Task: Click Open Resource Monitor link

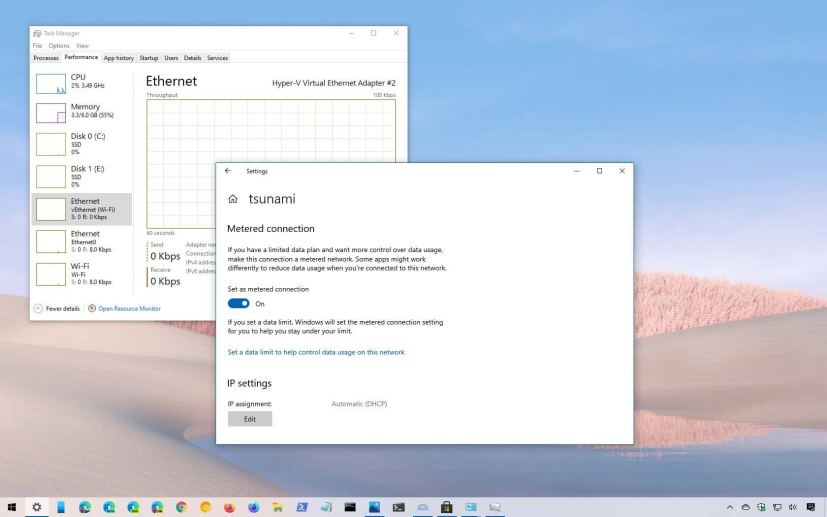Action: 130,309
